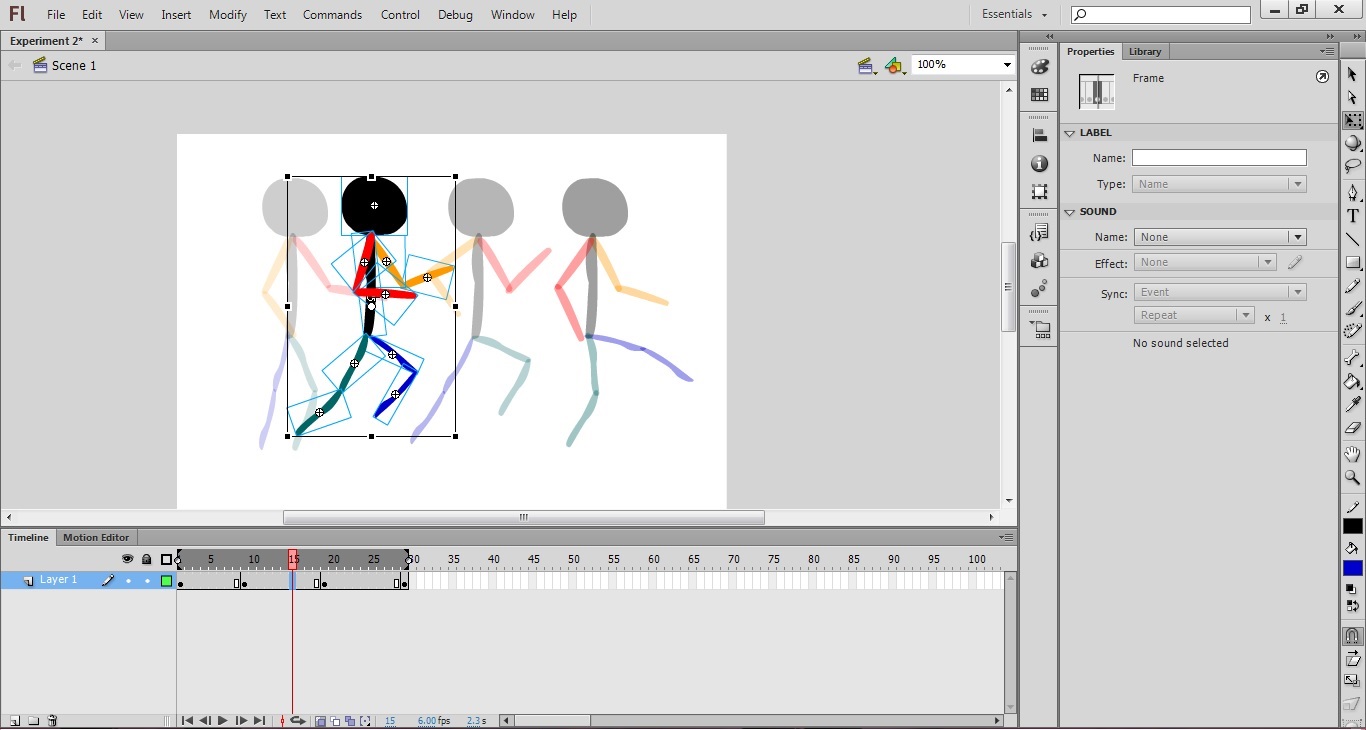1366x730 pixels.
Task: Go to first frame button
Action: click(x=187, y=721)
